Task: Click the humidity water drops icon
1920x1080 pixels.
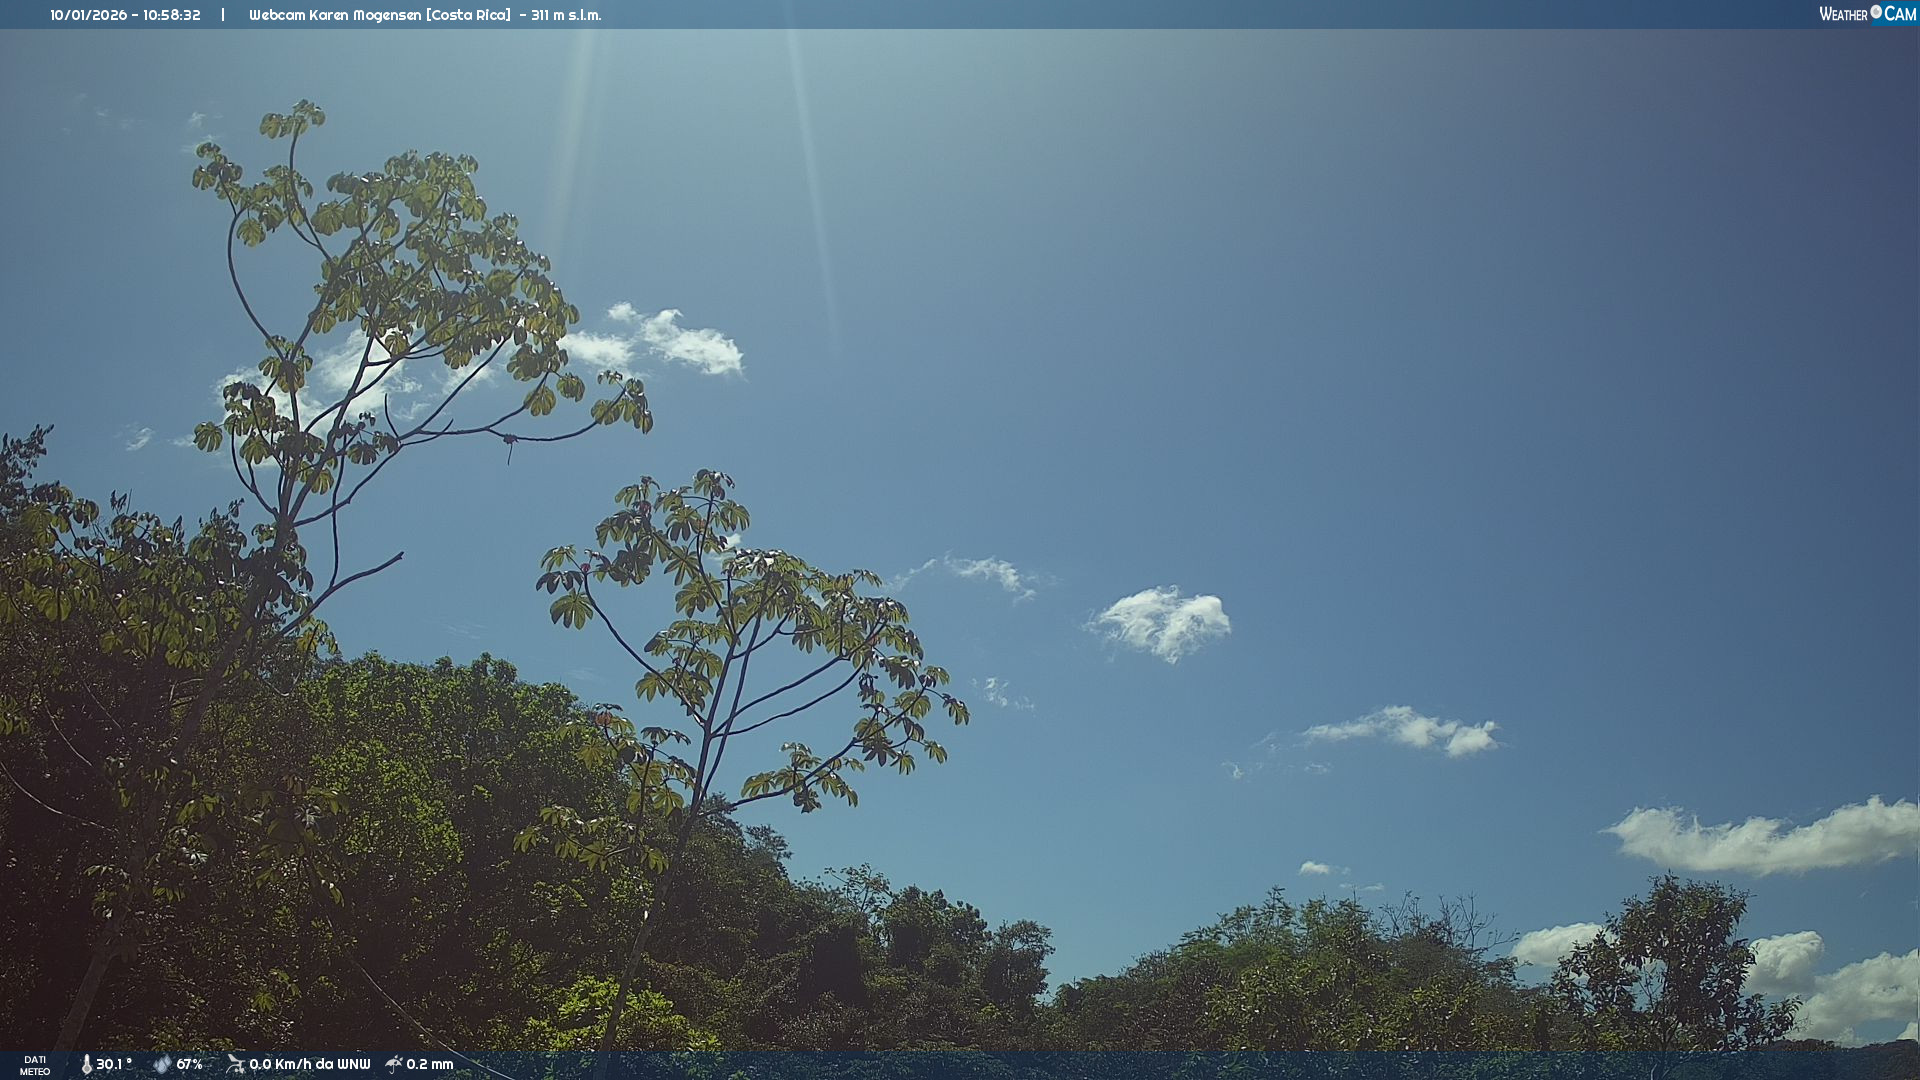Action: coord(162,1064)
